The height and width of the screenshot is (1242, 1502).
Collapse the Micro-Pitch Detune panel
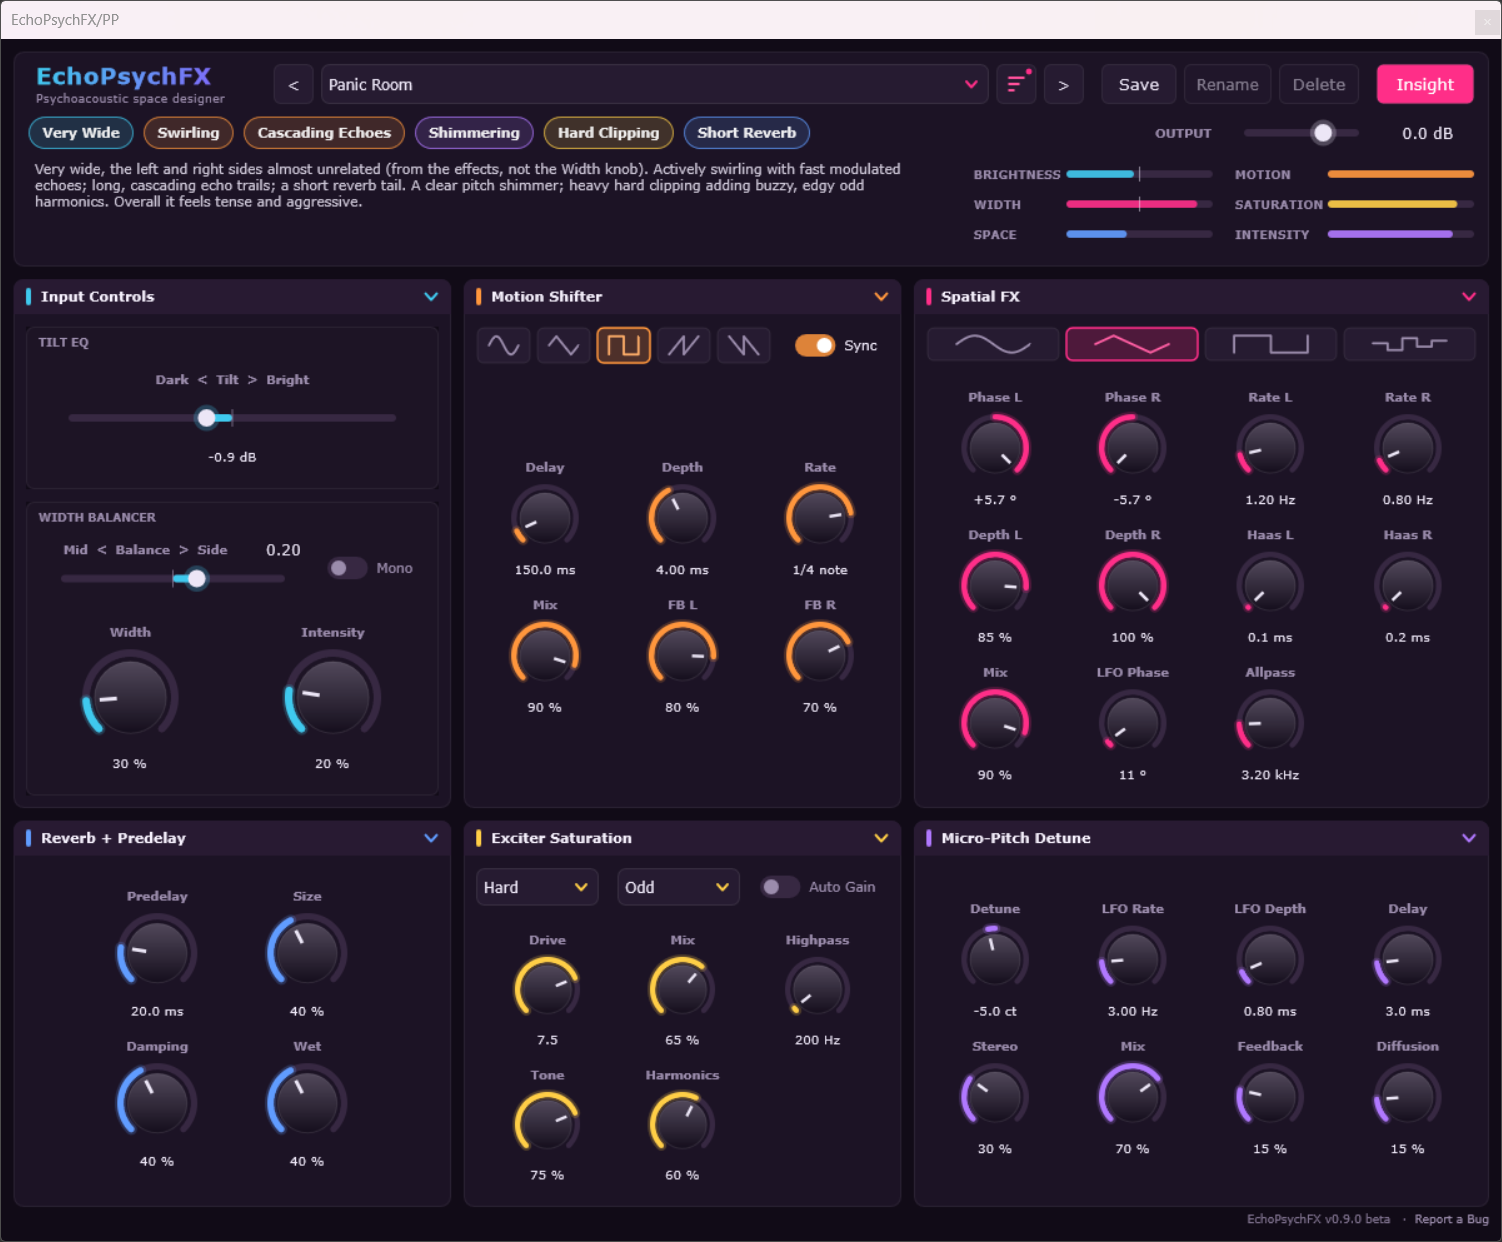click(1469, 838)
